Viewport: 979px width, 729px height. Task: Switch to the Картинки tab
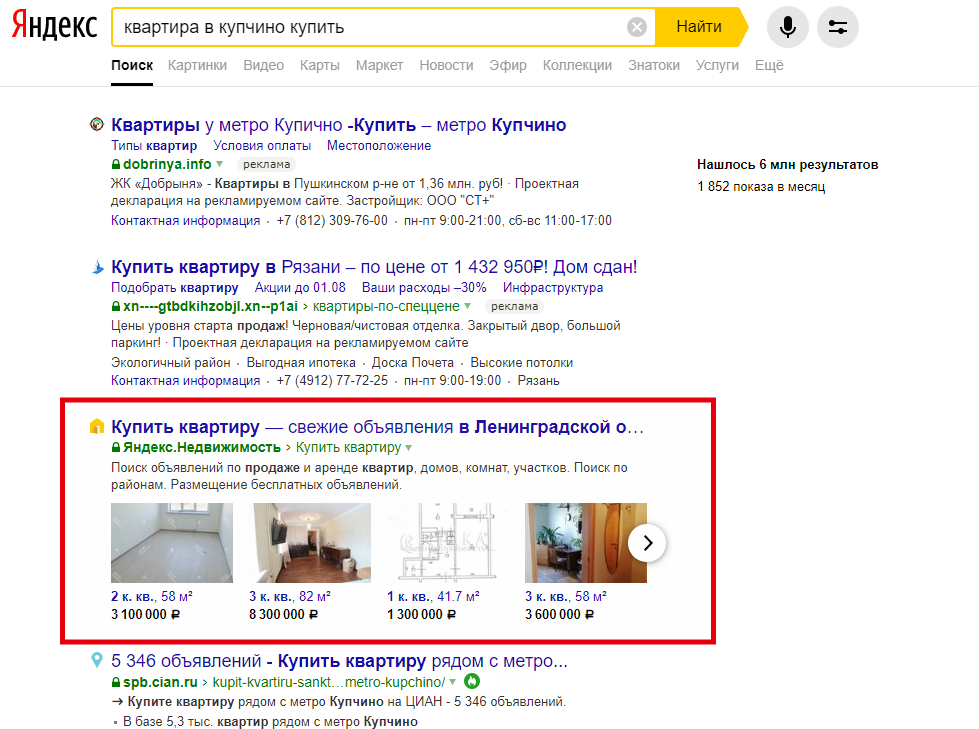click(197, 65)
